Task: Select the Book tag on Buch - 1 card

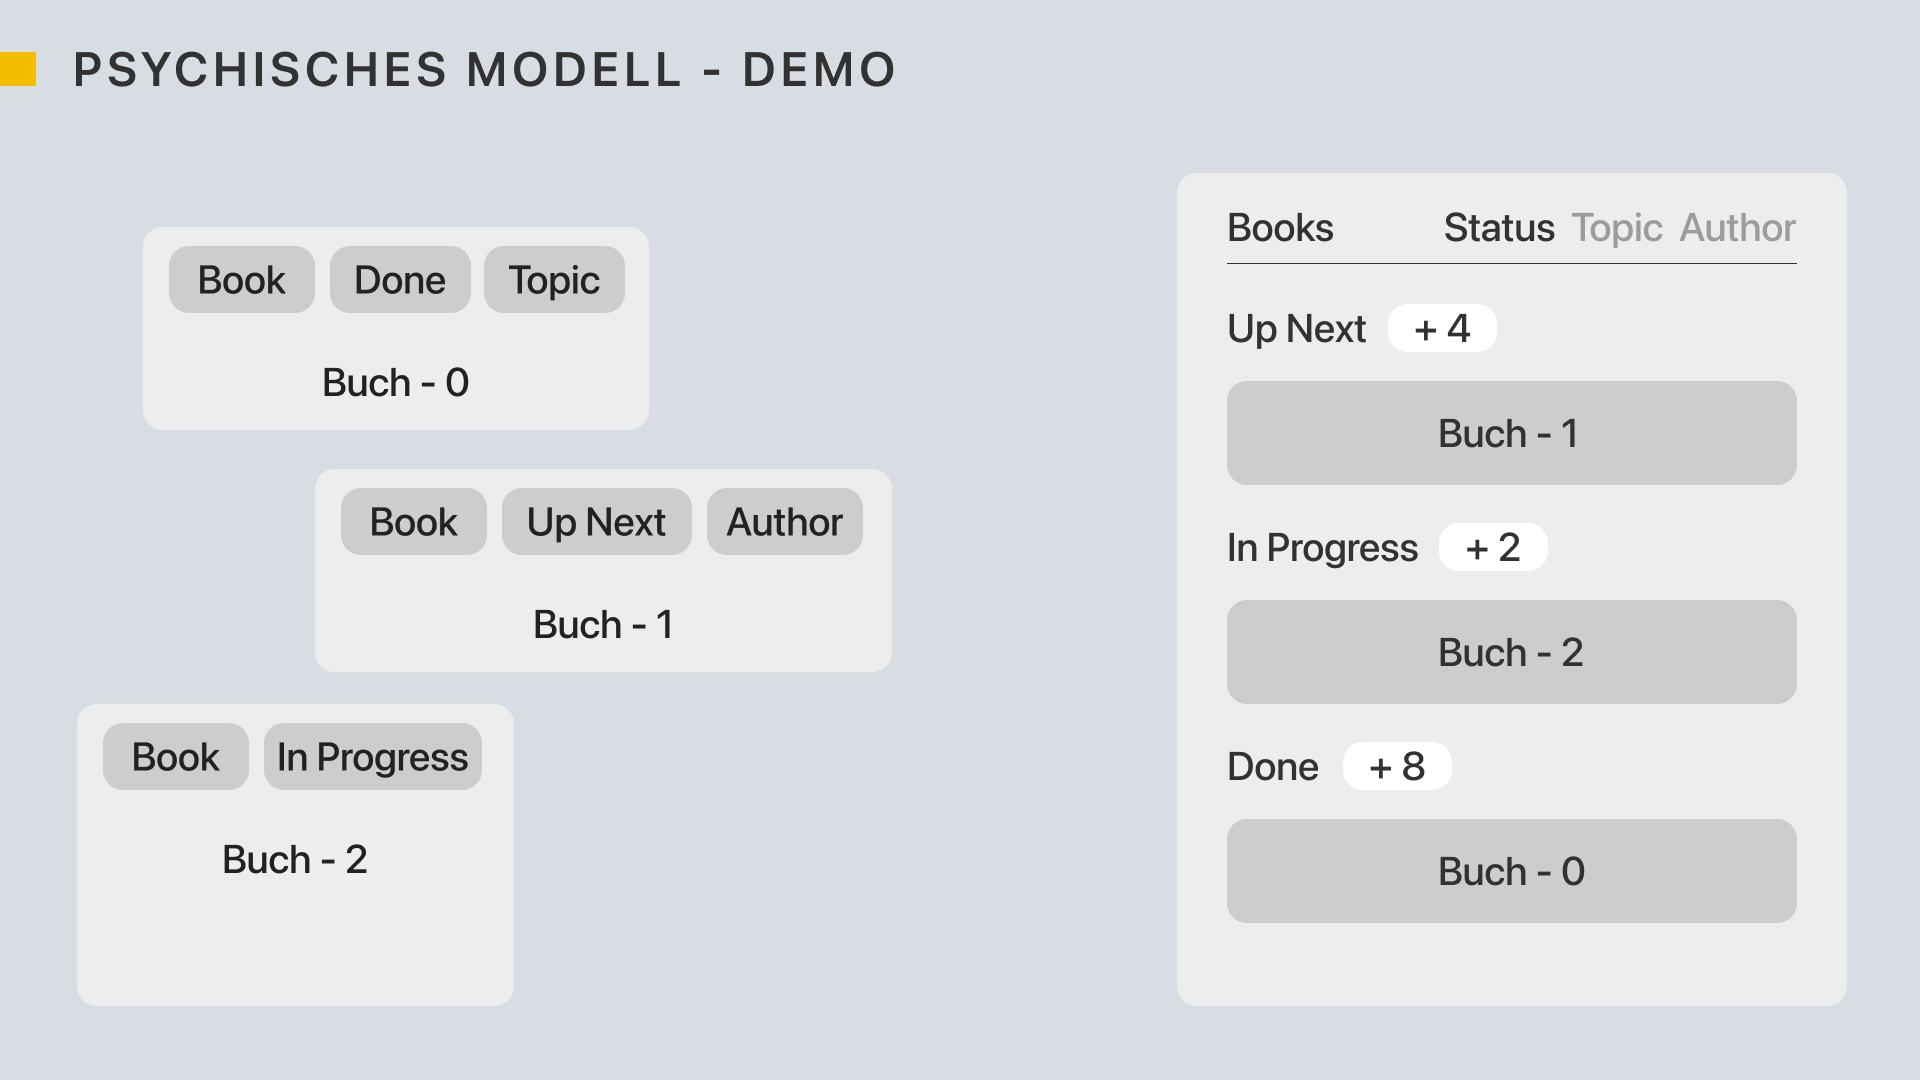Action: coord(413,522)
